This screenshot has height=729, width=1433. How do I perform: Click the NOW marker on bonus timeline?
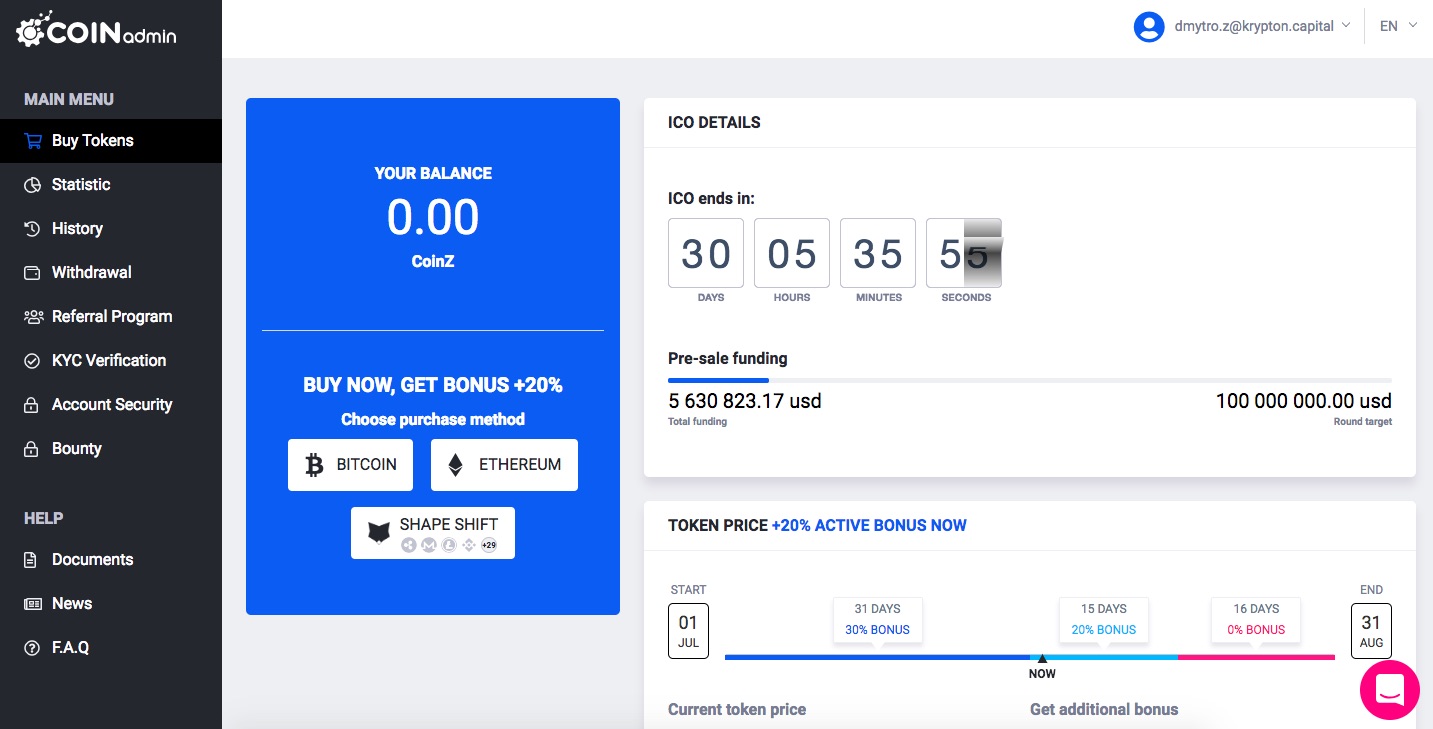[x=1042, y=665]
